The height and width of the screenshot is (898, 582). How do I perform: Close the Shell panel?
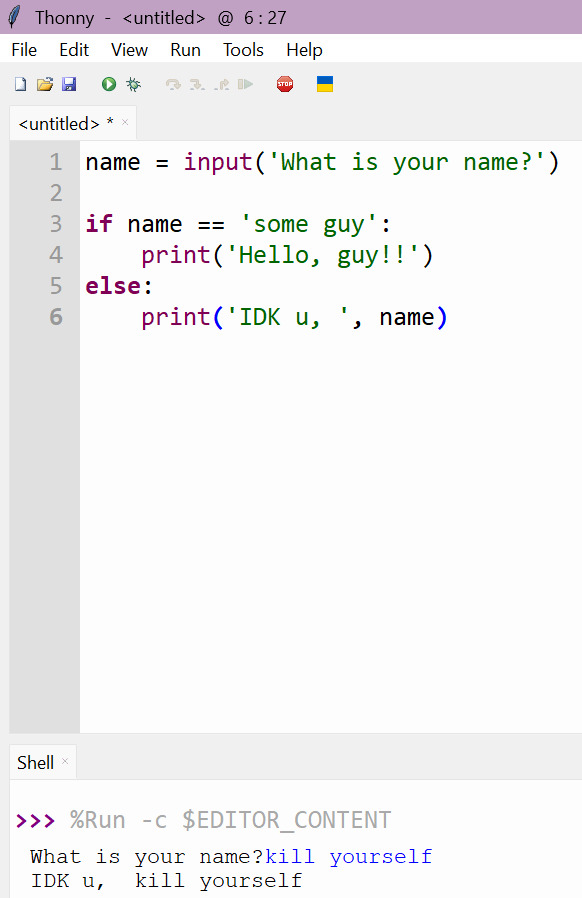[65, 761]
